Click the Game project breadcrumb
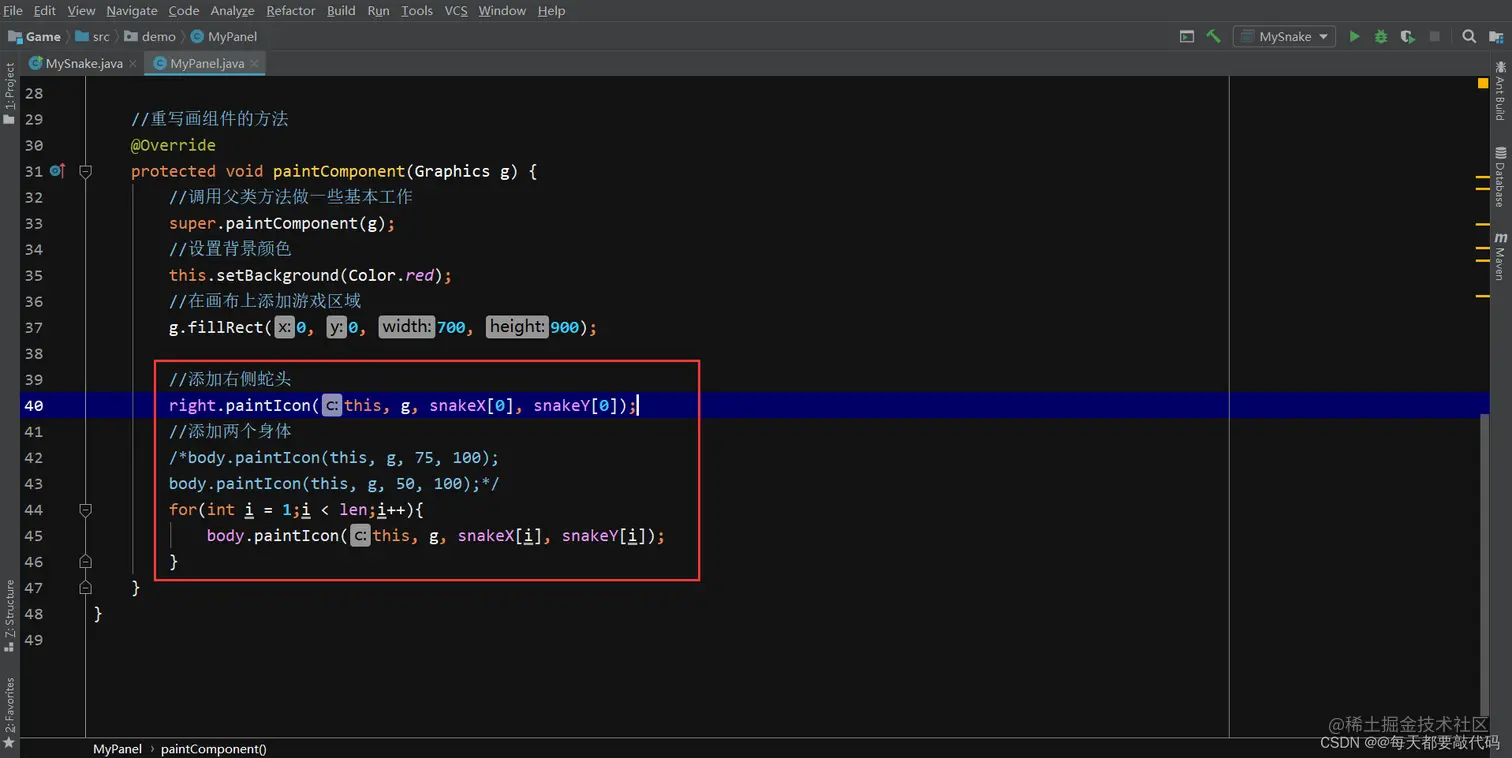1512x758 pixels. pyautogui.click(x=35, y=37)
